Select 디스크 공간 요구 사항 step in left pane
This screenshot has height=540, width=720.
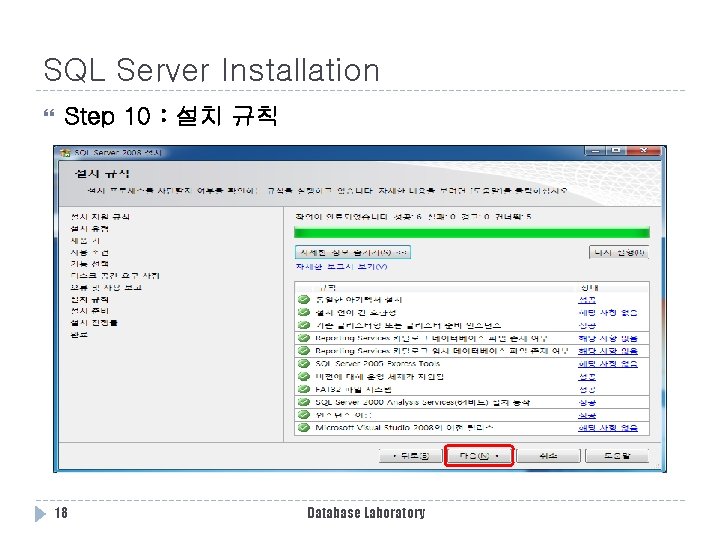tap(115, 276)
